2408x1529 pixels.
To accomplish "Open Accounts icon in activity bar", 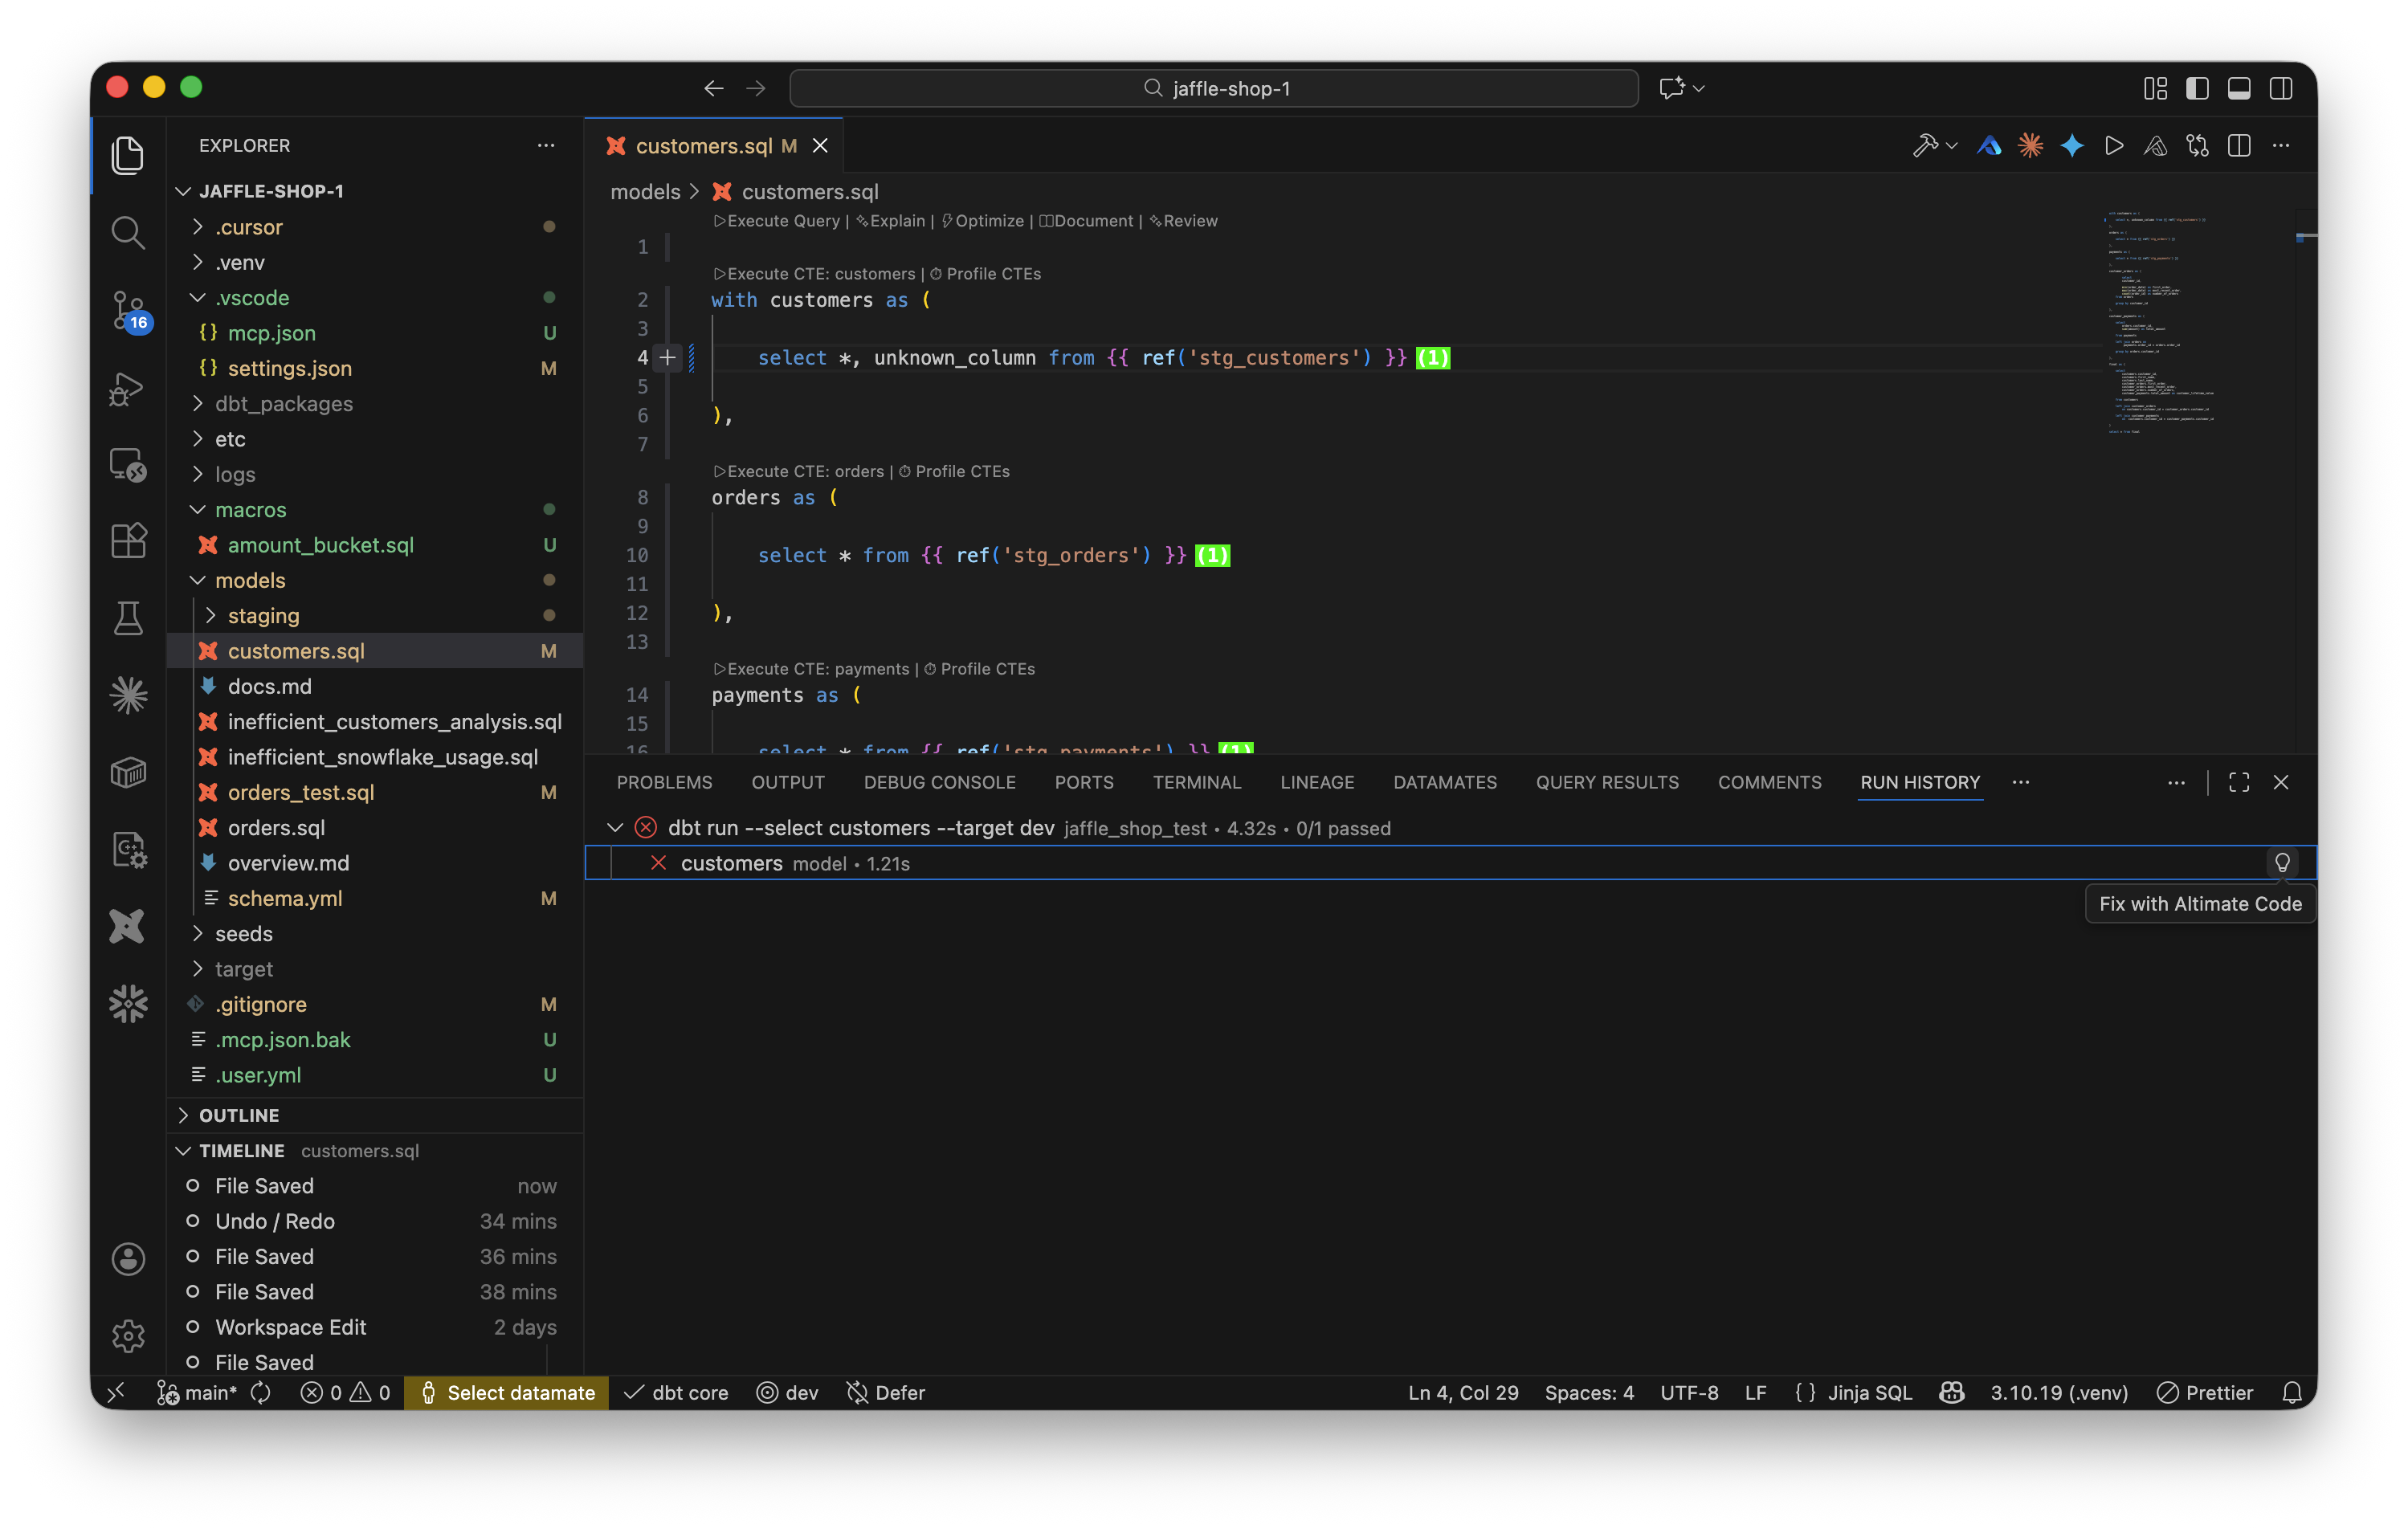I will coord(128,1259).
